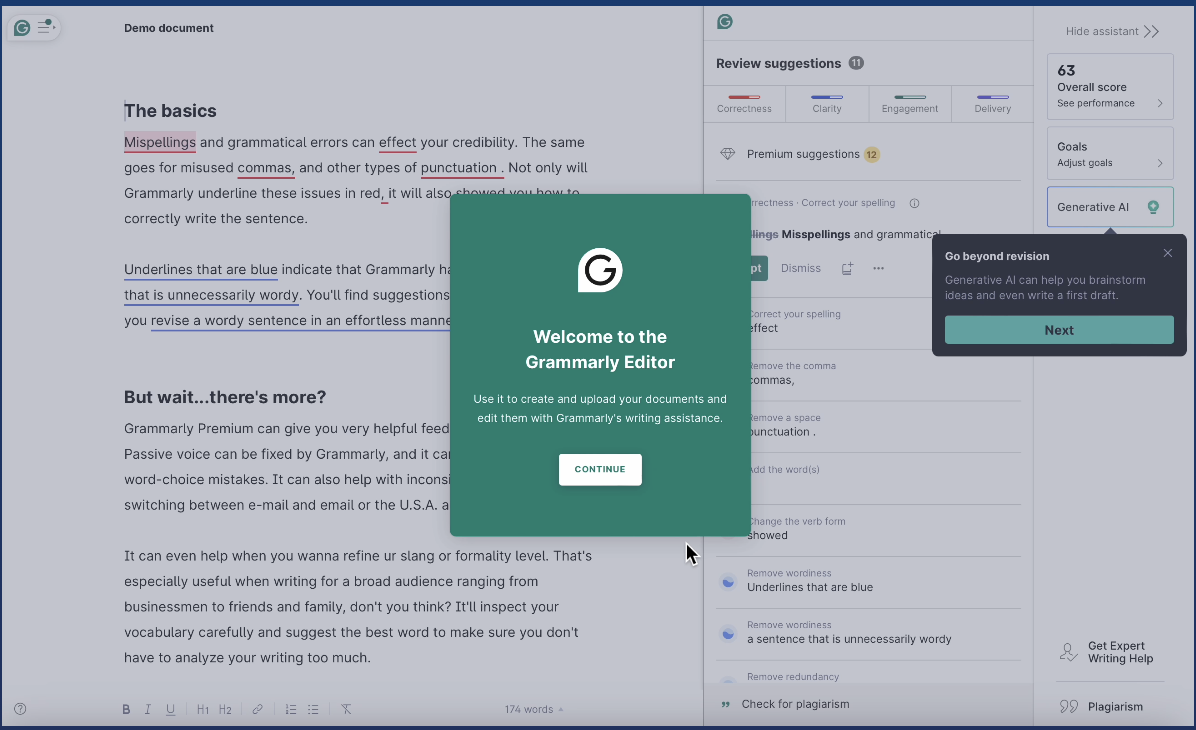1196x730 pixels.
Task: Toggle underline formatting
Action: (x=170, y=709)
